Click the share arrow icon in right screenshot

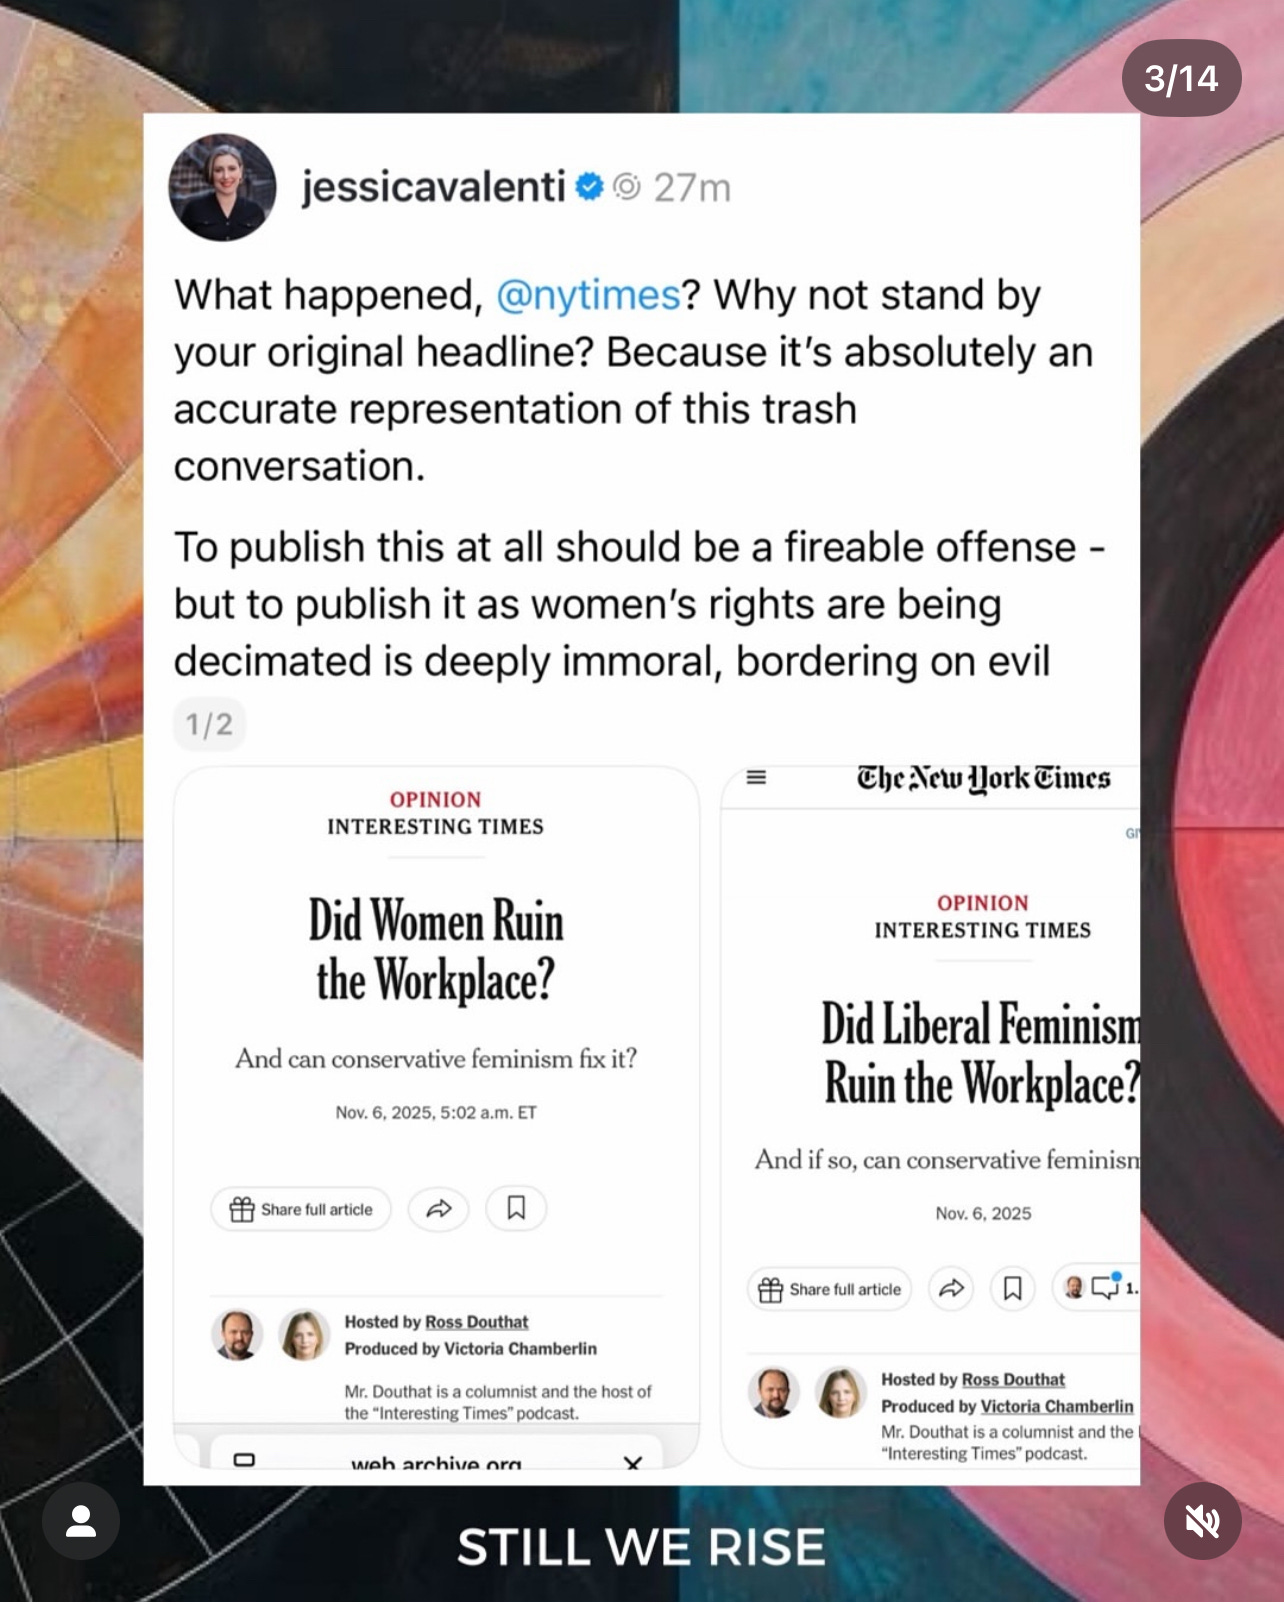click(x=952, y=1288)
